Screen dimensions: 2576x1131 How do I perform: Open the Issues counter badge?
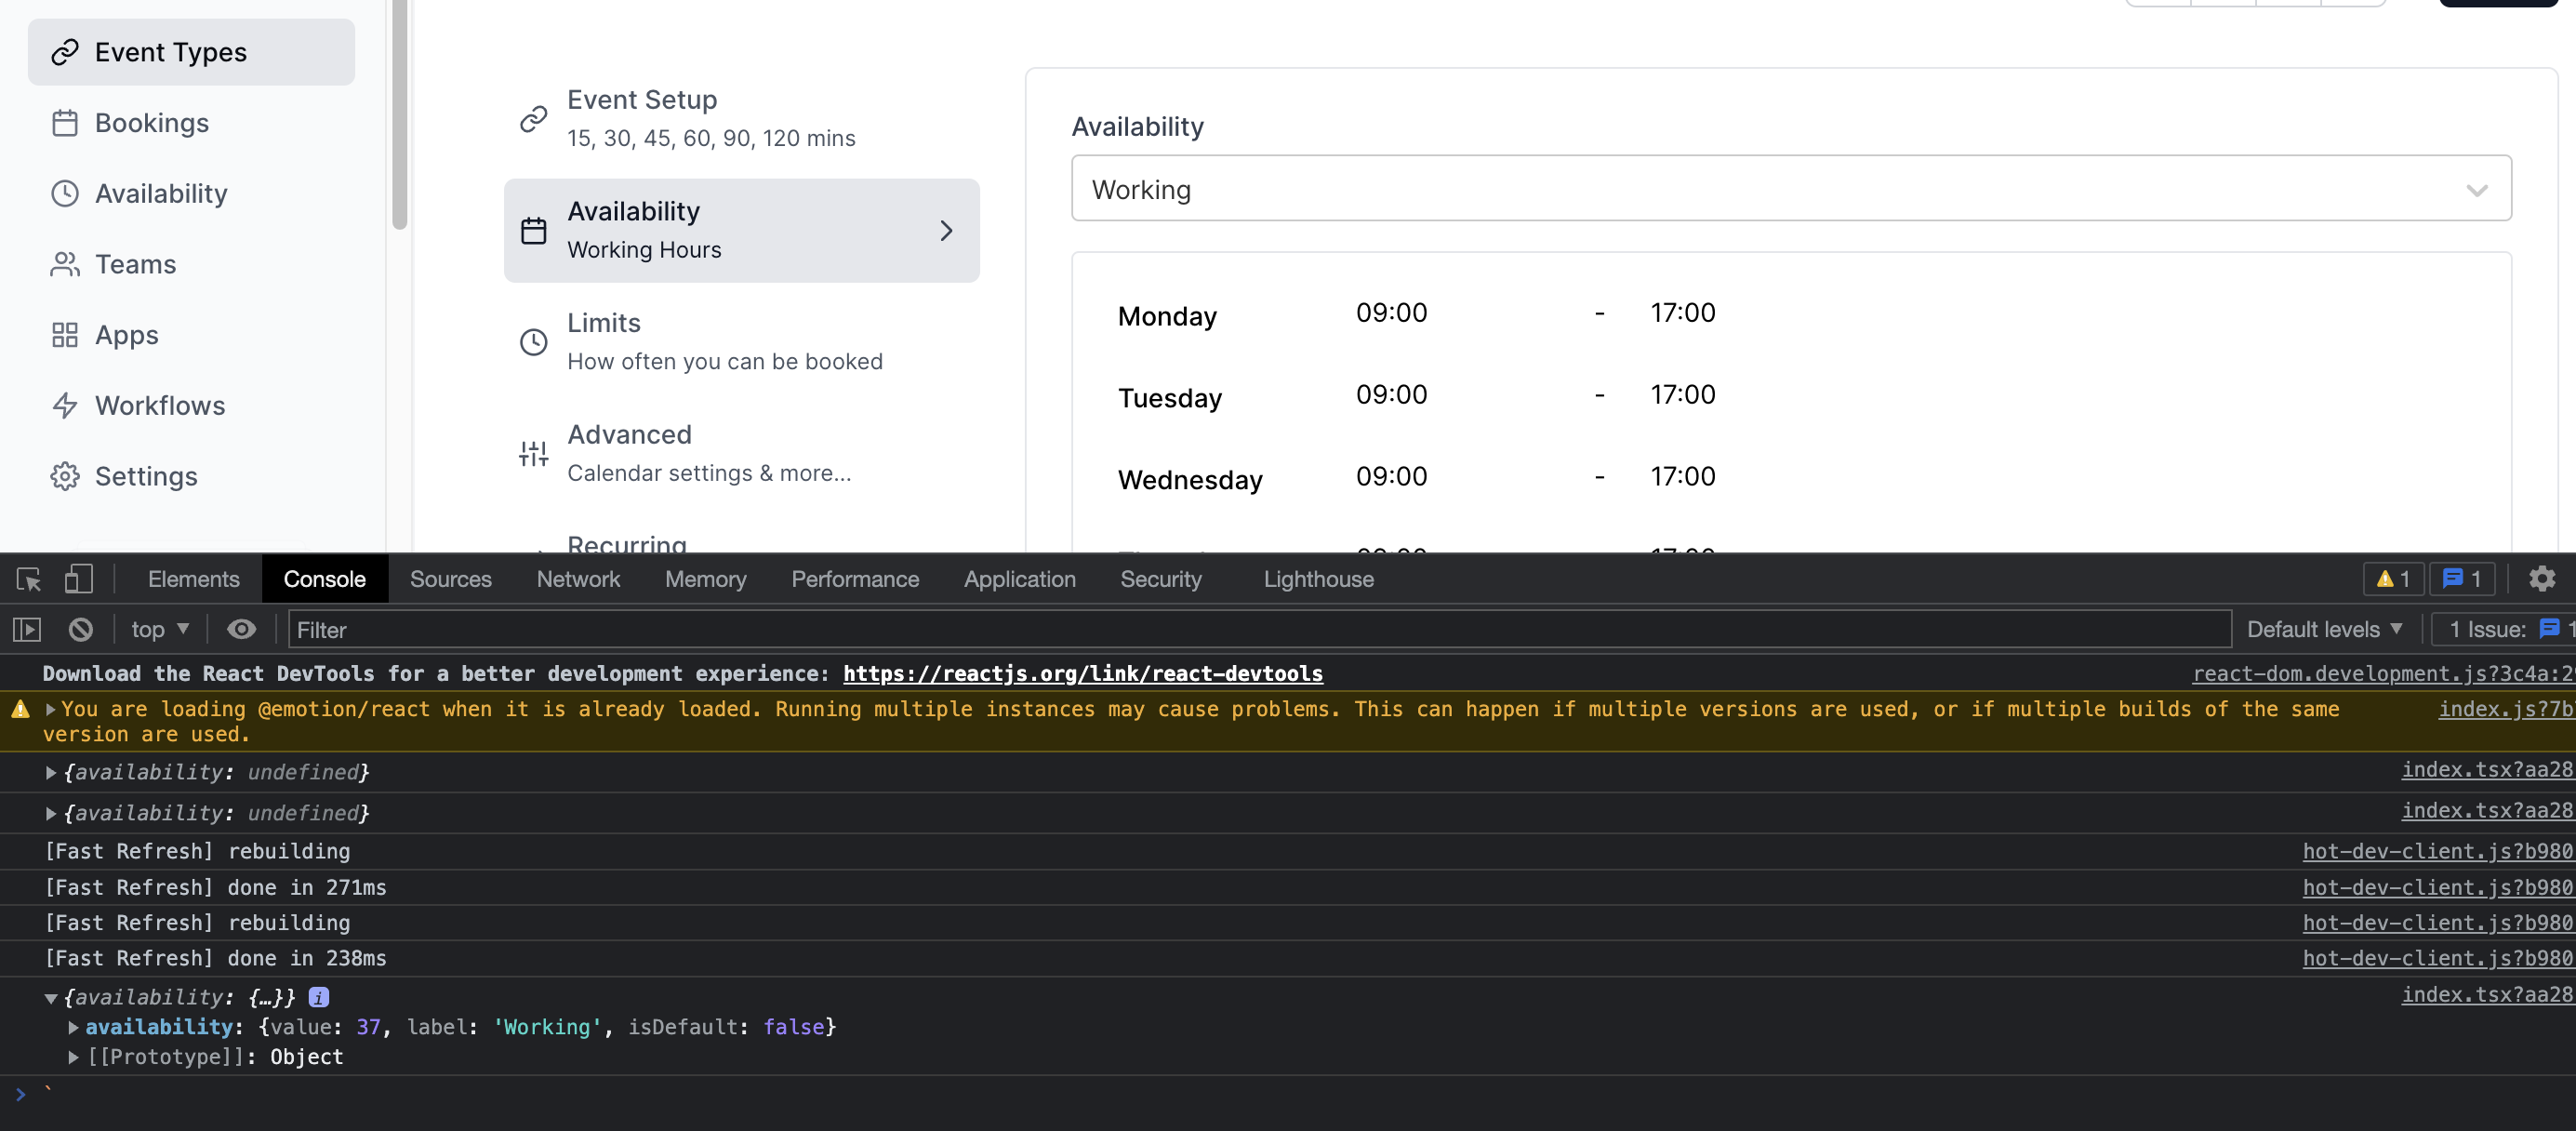click(x=2461, y=579)
